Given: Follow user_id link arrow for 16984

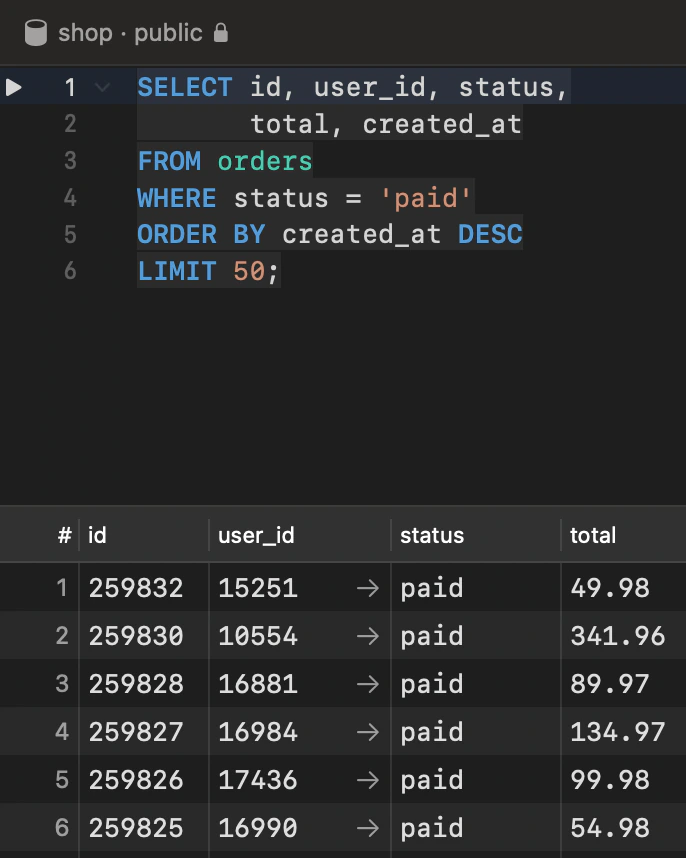Looking at the screenshot, I should pyautogui.click(x=368, y=732).
